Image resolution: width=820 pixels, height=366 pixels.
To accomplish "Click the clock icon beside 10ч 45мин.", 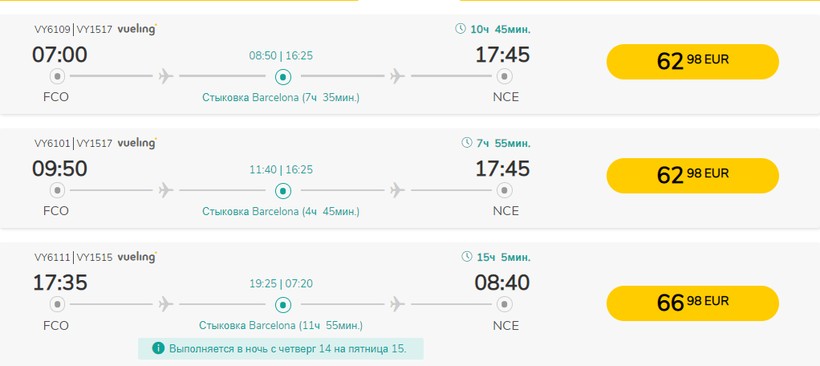I will [460, 29].
